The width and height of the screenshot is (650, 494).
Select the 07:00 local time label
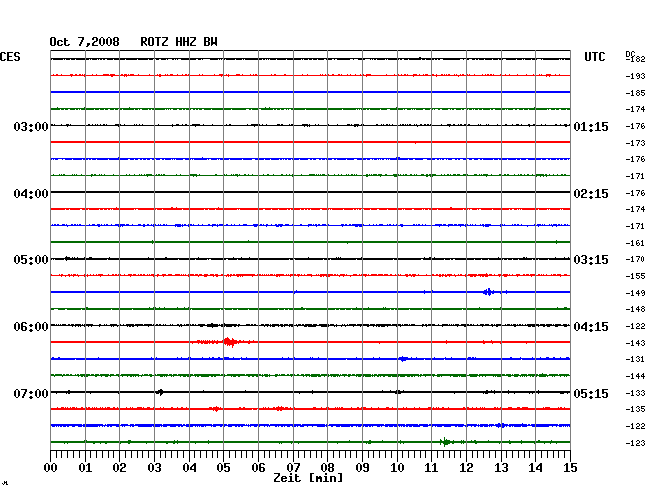(31, 393)
